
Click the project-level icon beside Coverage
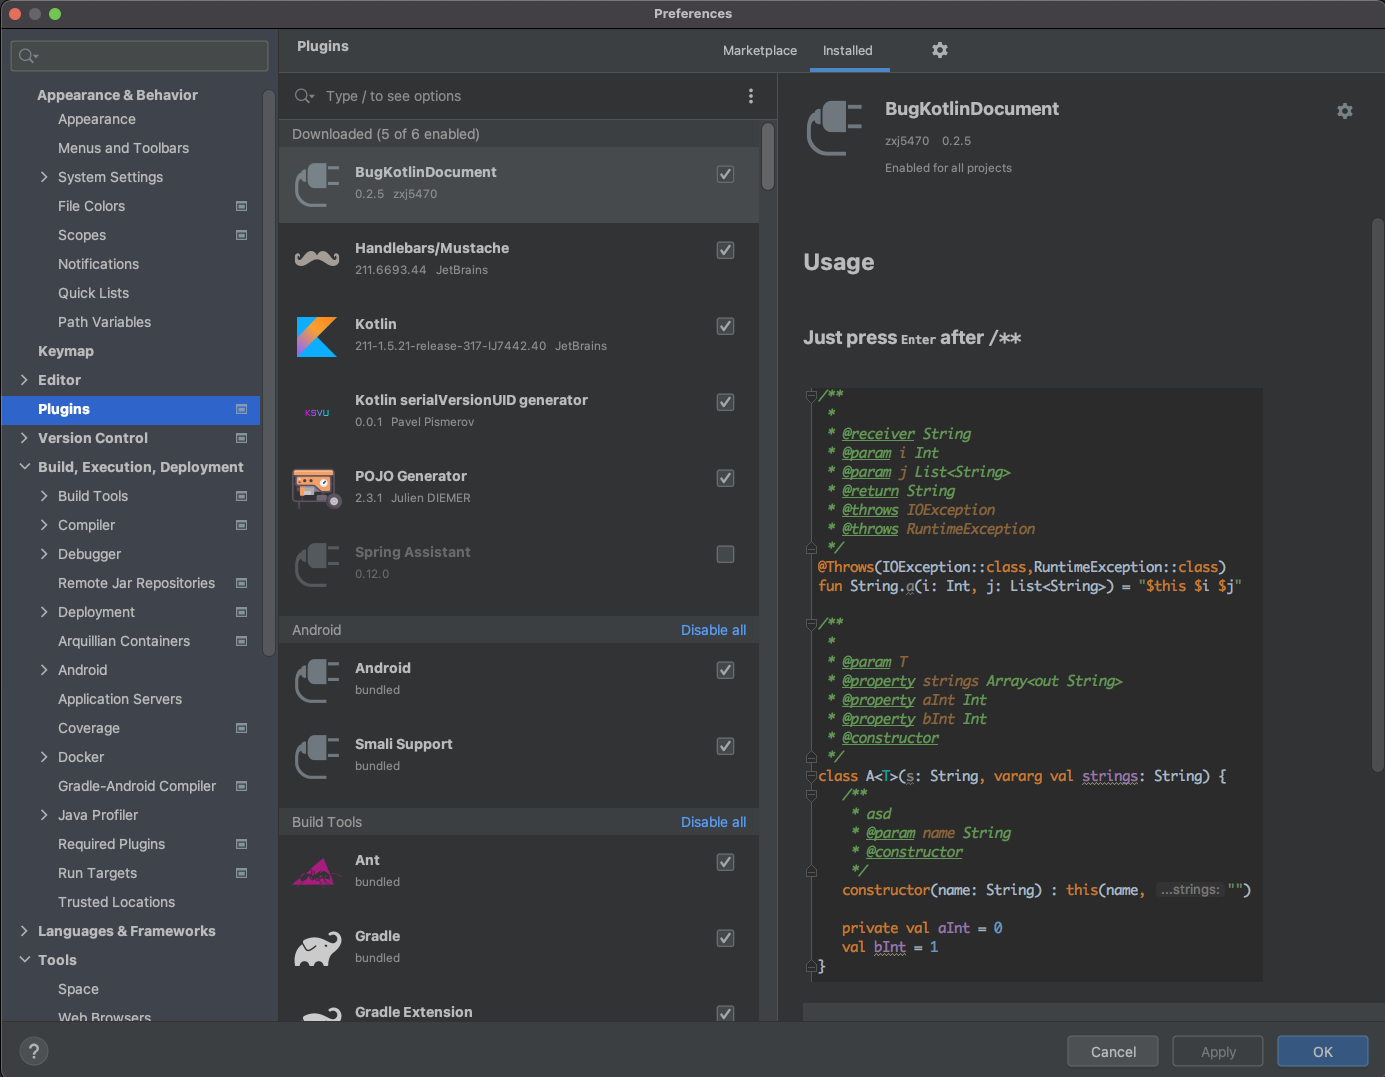[241, 728]
